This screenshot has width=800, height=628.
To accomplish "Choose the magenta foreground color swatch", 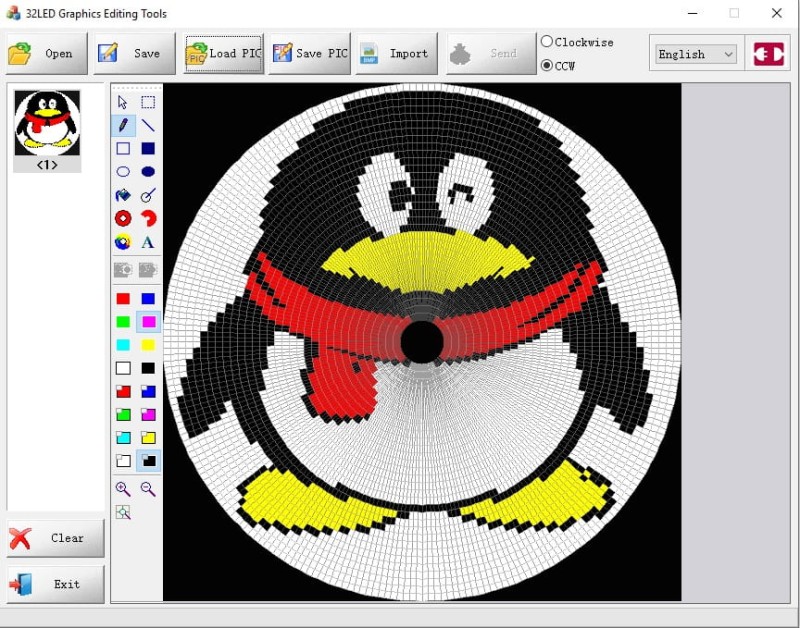I will 148,322.
